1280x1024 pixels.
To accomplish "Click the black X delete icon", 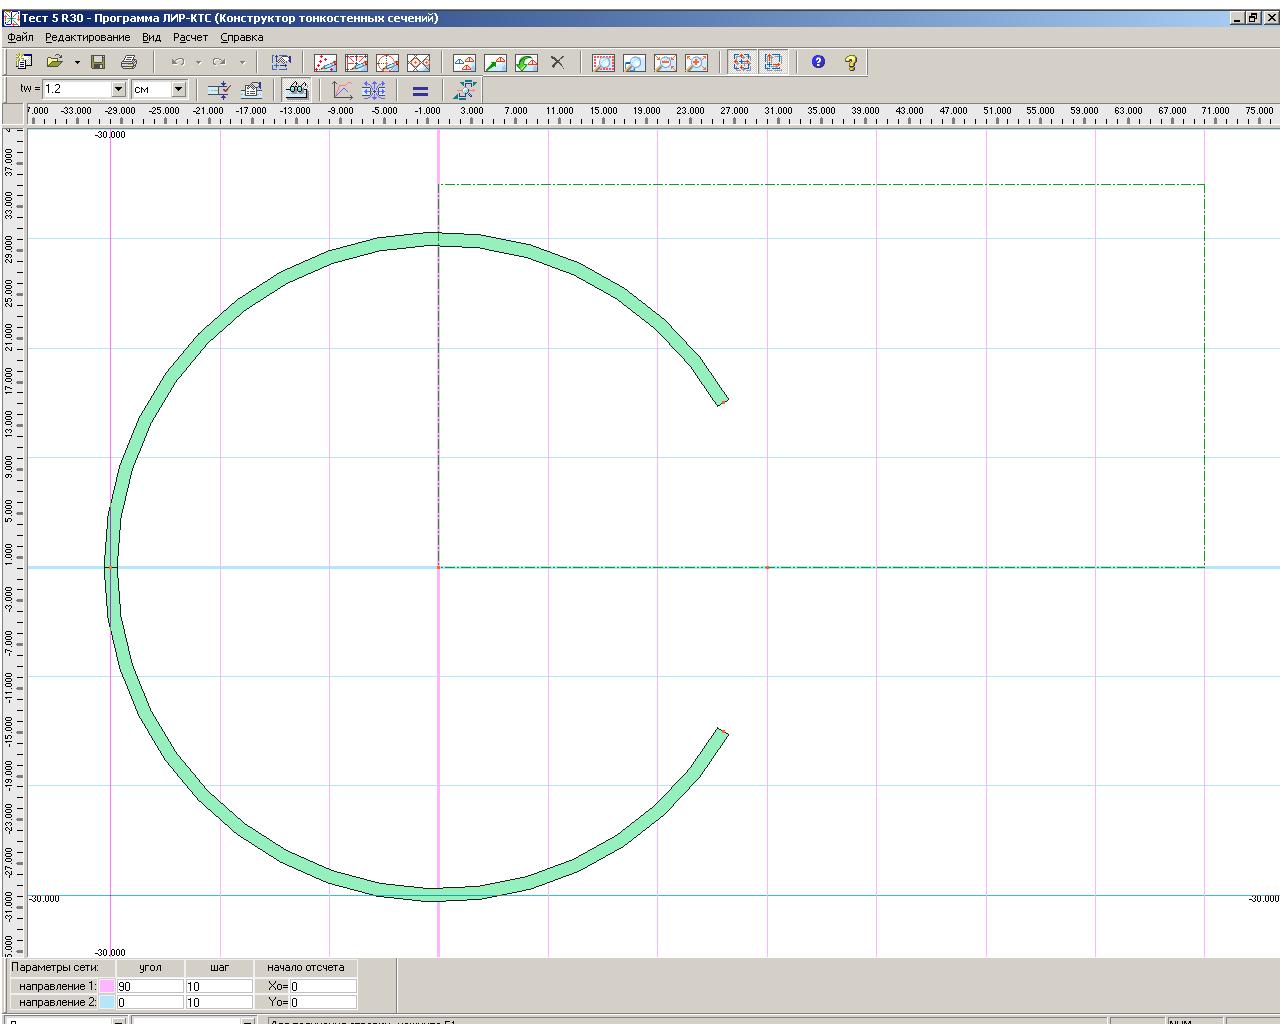I will coord(557,62).
